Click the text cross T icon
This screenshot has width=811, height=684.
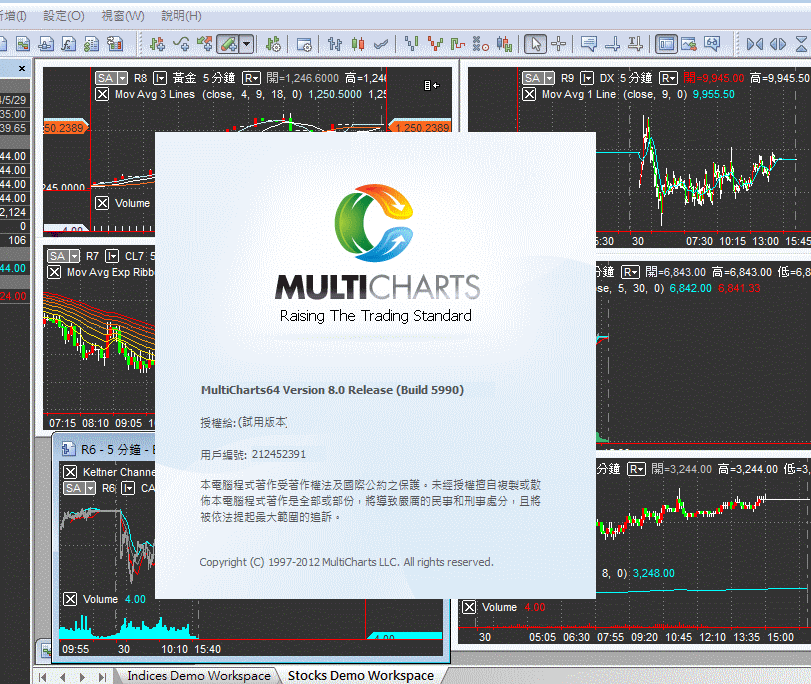(635, 44)
